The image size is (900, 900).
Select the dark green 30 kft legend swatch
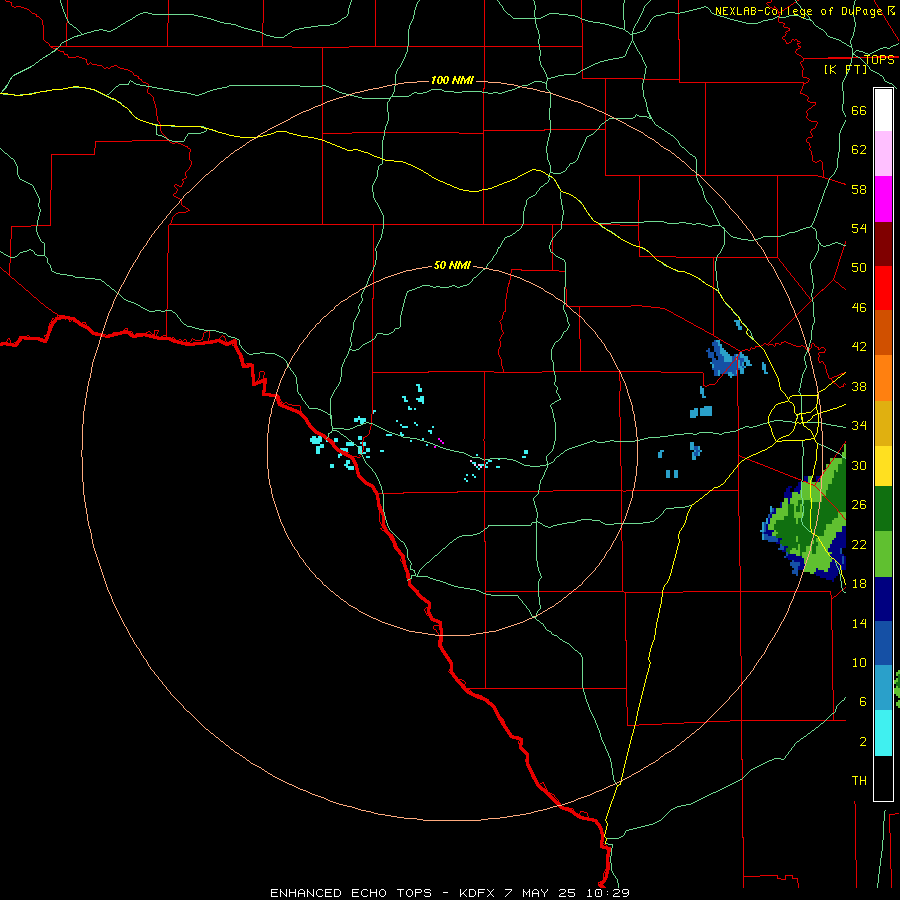point(883,509)
